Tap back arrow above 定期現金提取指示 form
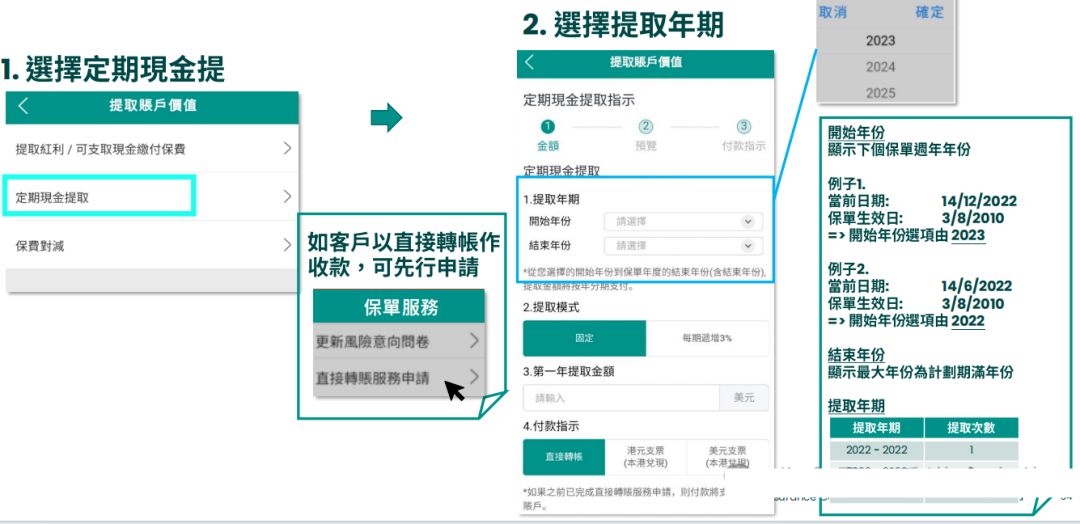Image resolution: width=1080 pixels, height=524 pixels. click(530, 62)
